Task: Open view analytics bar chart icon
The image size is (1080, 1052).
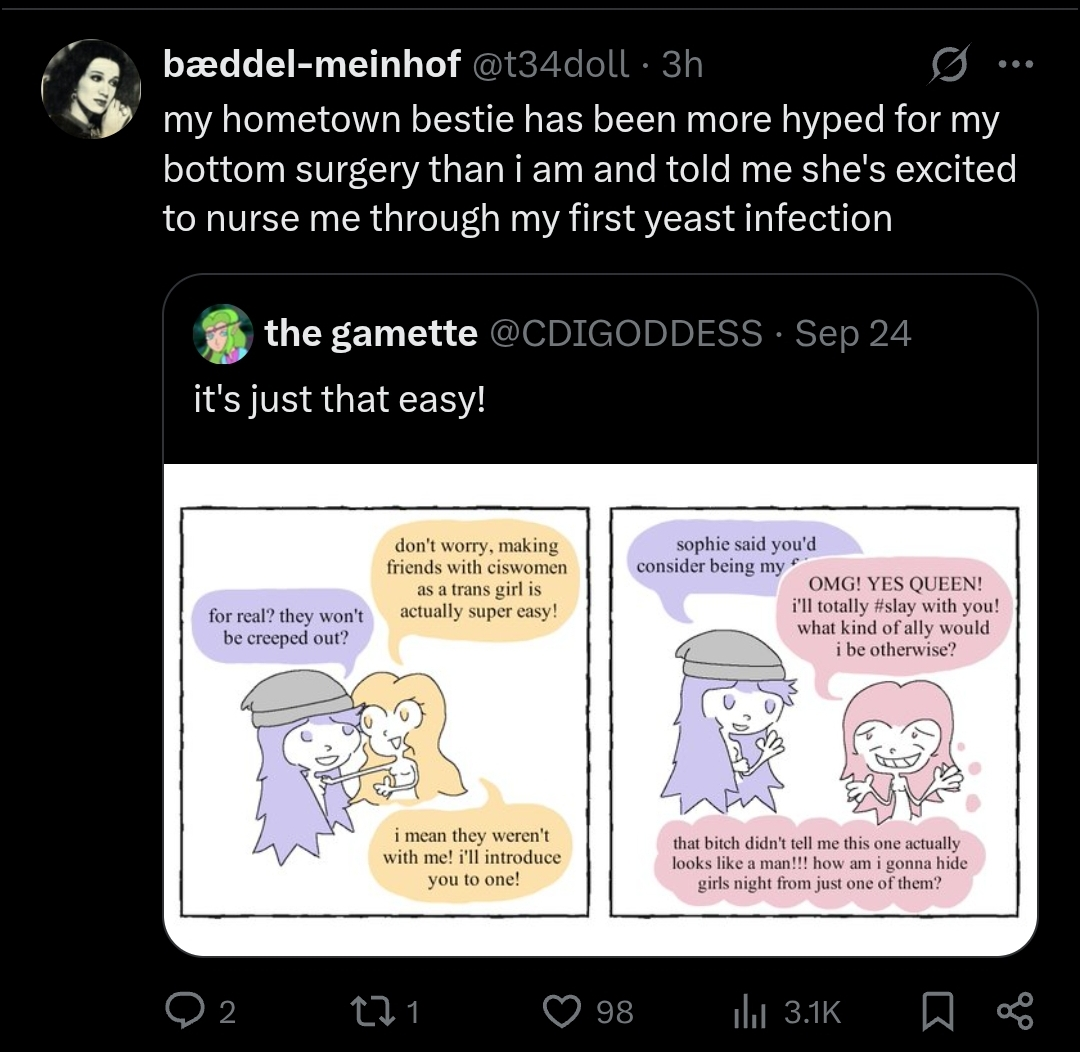Action: (749, 1011)
